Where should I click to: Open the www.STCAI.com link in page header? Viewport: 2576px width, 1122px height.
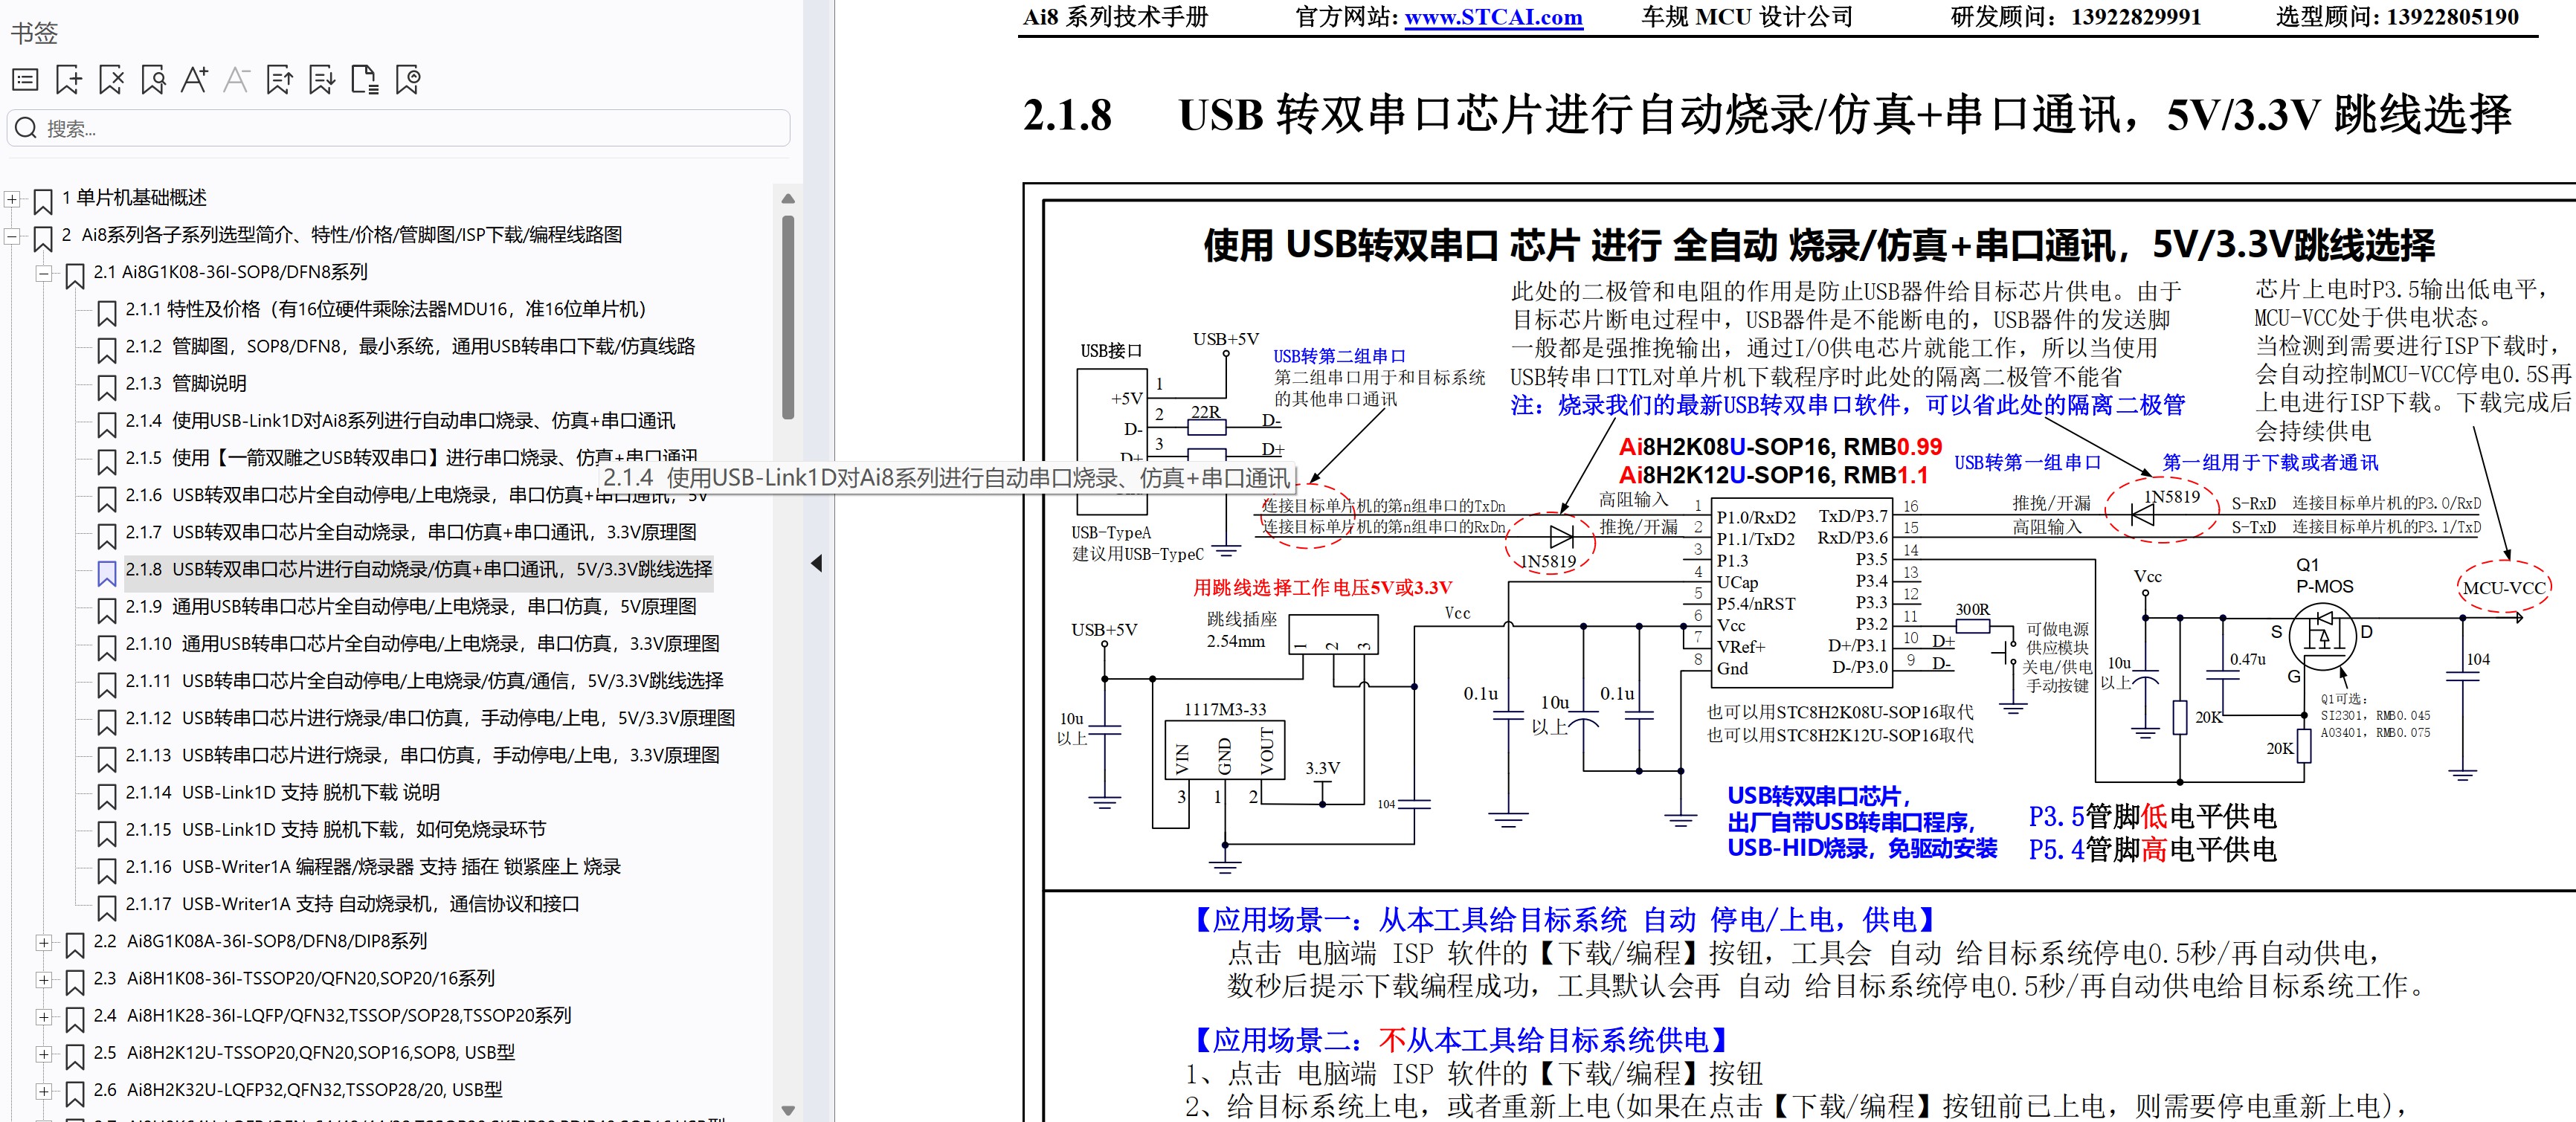tap(1493, 17)
